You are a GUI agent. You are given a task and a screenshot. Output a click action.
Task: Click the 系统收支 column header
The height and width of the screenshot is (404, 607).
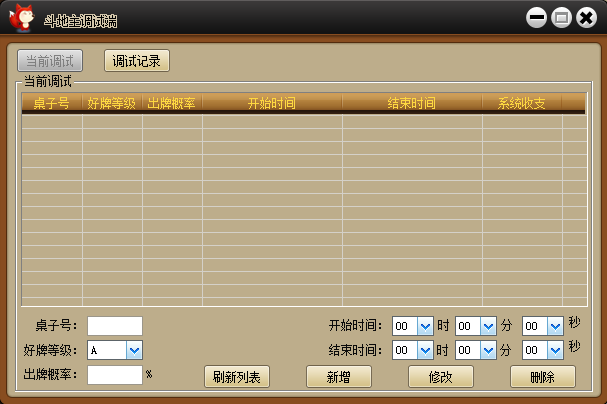click(x=521, y=103)
